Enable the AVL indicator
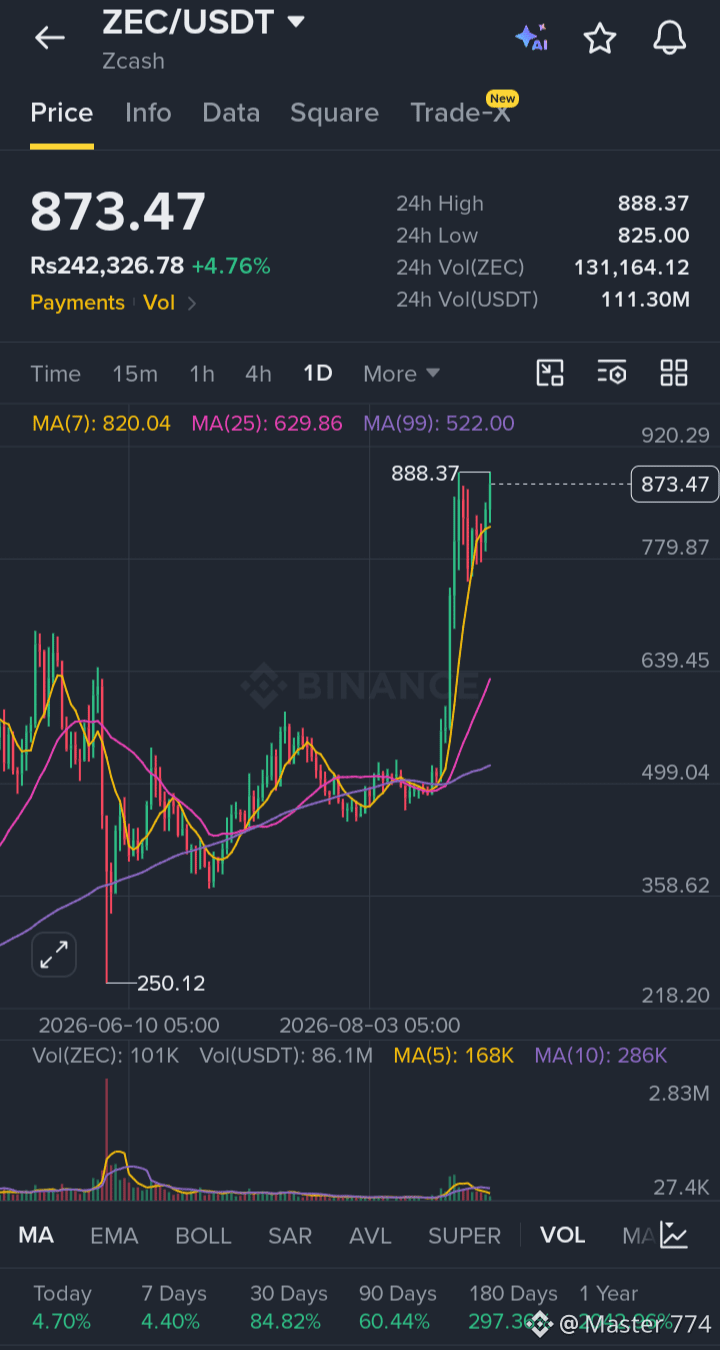 tap(370, 1236)
